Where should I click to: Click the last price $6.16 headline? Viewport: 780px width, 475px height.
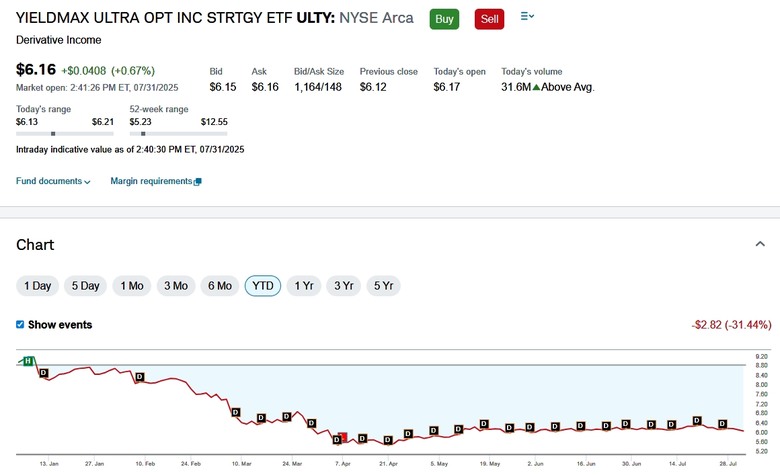[36, 70]
